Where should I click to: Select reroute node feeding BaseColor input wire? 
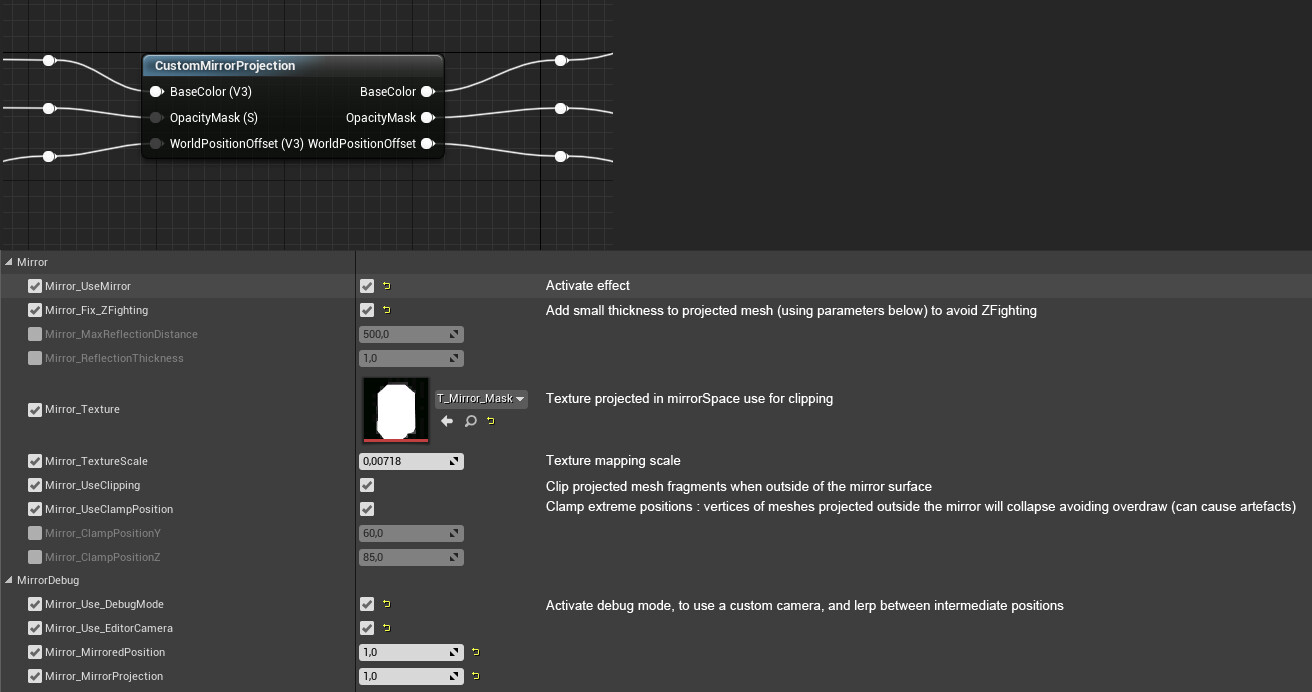pos(48,61)
